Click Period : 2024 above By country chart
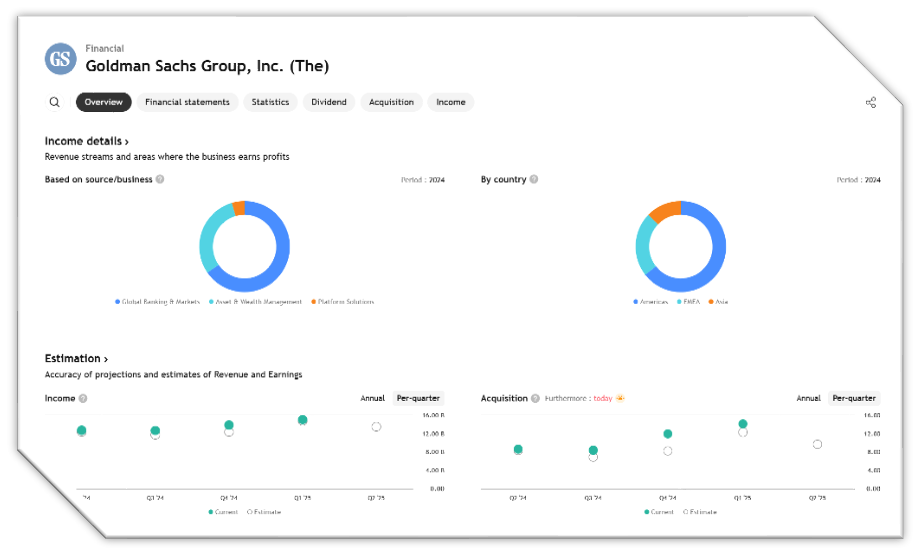The image size is (920, 556). tap(859, 180)
